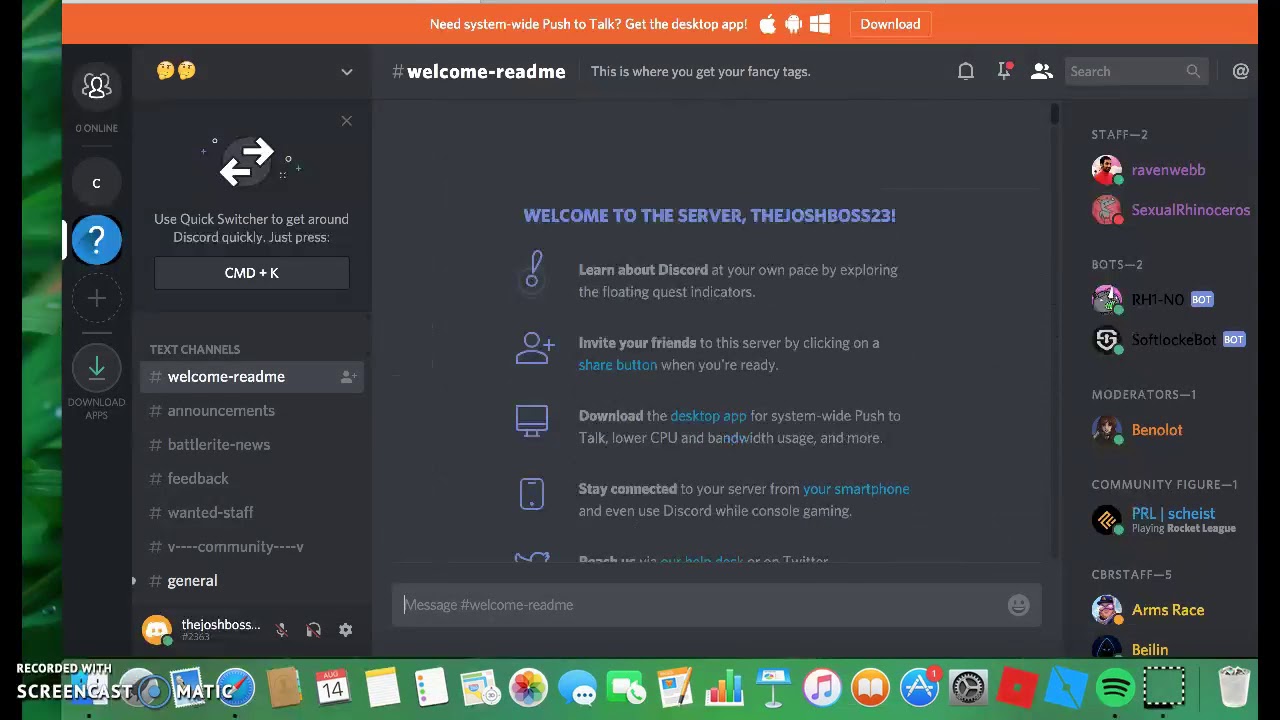The height and width of the screenshot is (720, 1280).
Task: Click the Android icon in banner
Action: 794,24
